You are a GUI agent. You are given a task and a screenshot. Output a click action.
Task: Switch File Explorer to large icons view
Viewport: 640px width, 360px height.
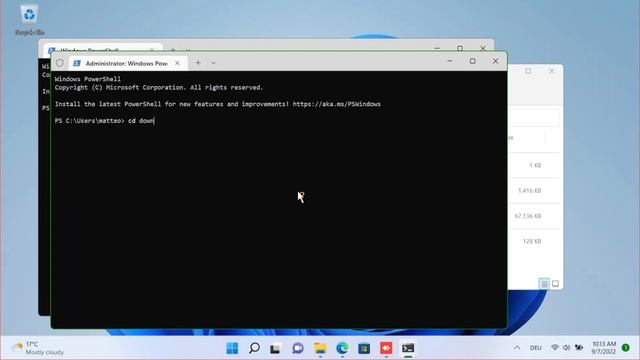coord(555,283)
